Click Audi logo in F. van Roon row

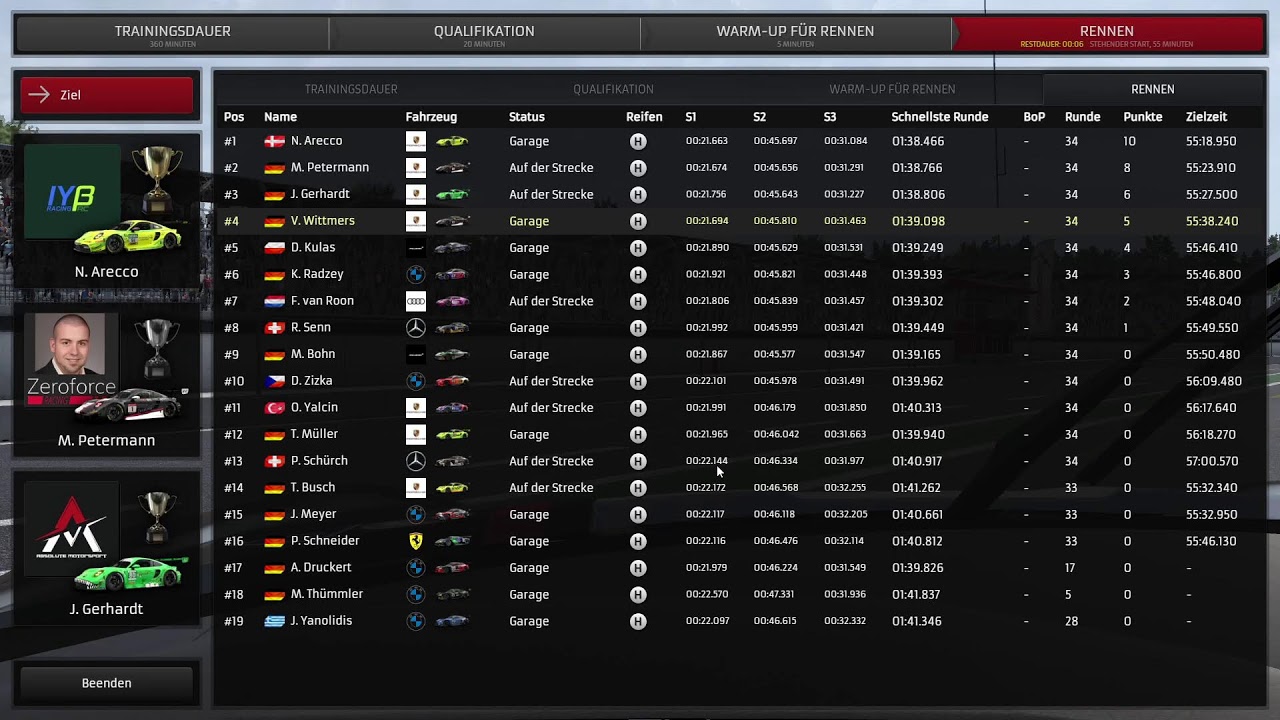point(416,301)
